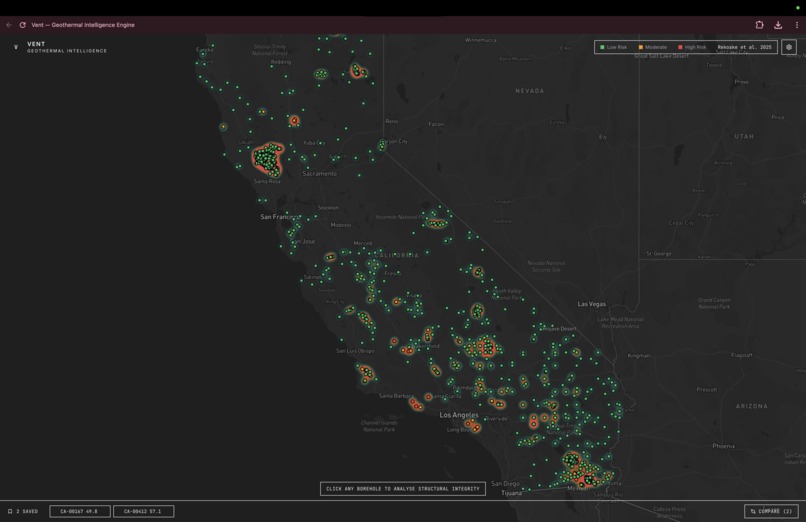Click the San Luis Obispo map label
This screenshot has width=806, height=522.
(355, 351)
